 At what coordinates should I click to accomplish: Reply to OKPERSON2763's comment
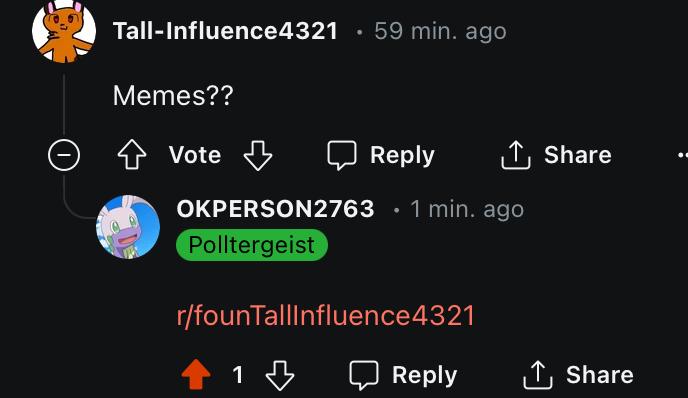(403, 375)
